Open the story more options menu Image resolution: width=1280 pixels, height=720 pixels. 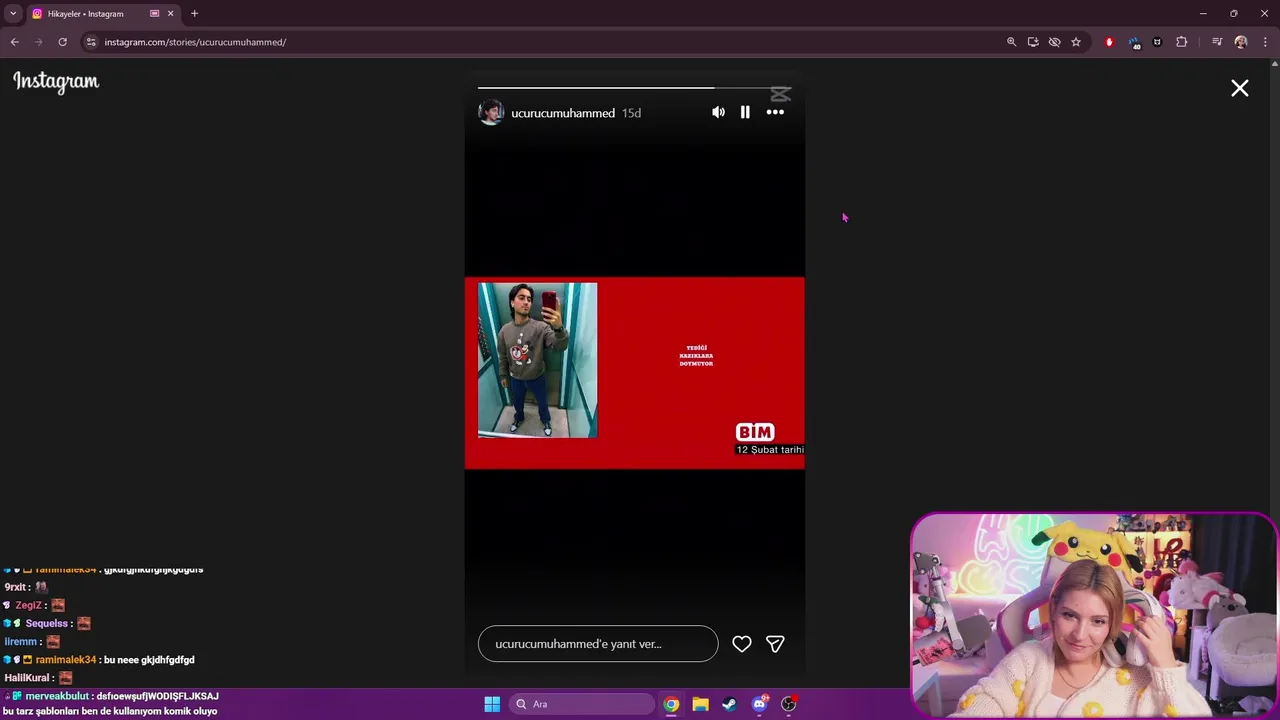click(775, 112)
